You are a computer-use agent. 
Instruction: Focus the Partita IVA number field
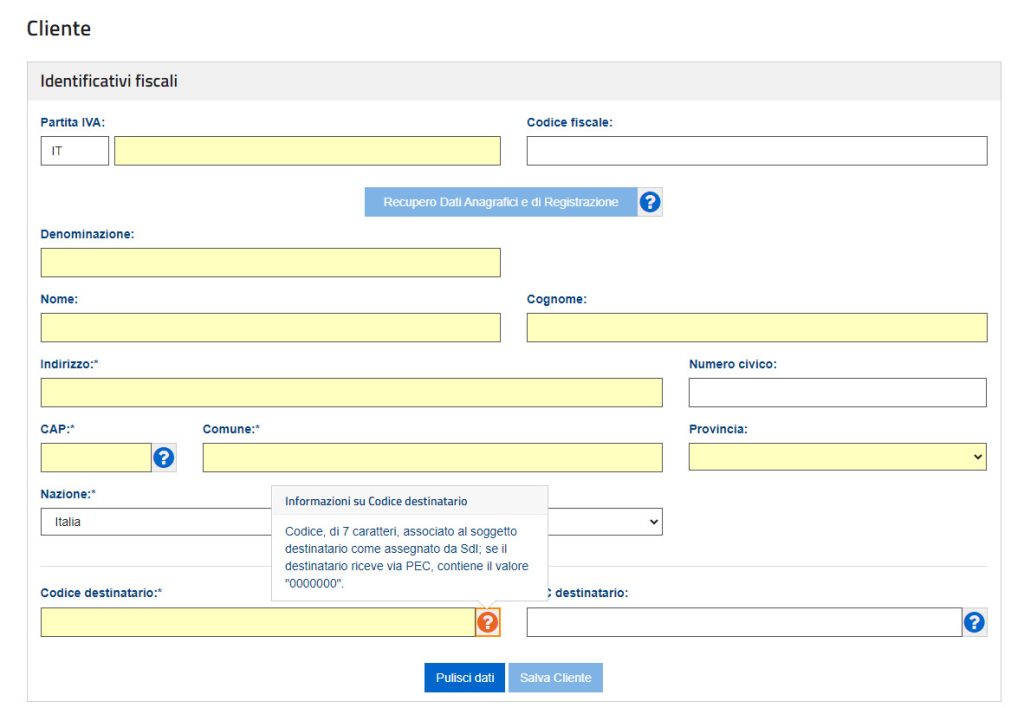307,151
